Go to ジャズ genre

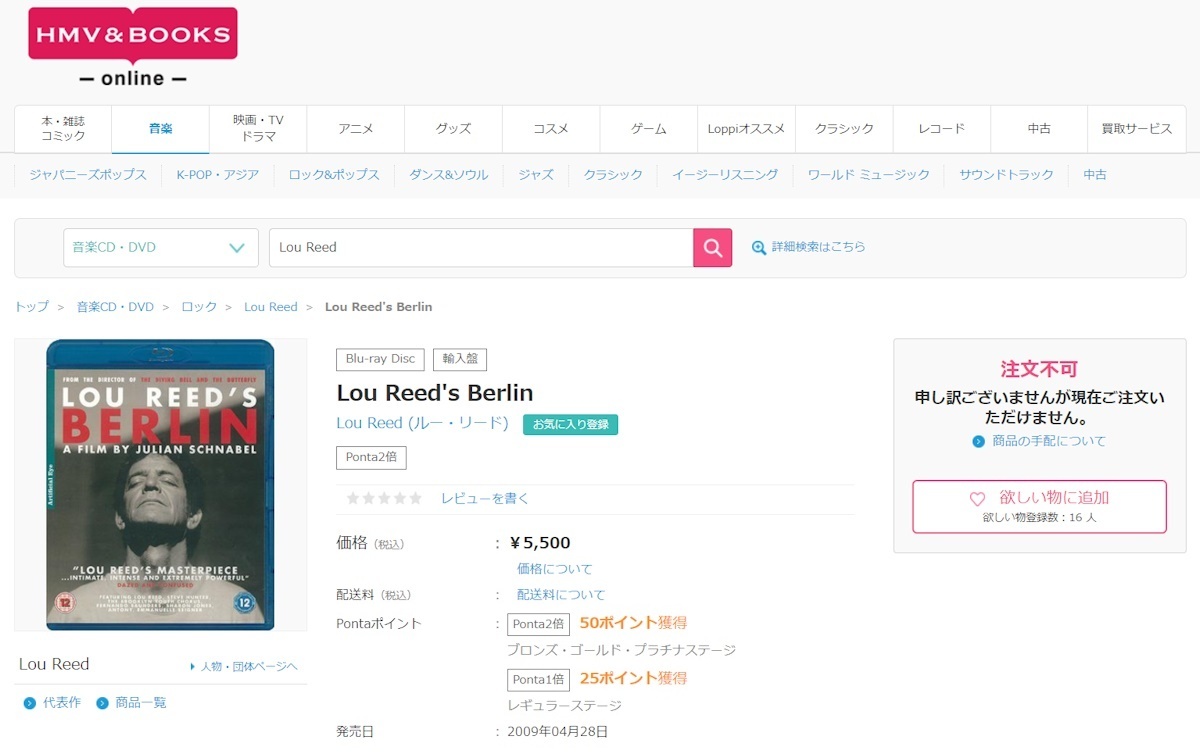click(536, 175)
